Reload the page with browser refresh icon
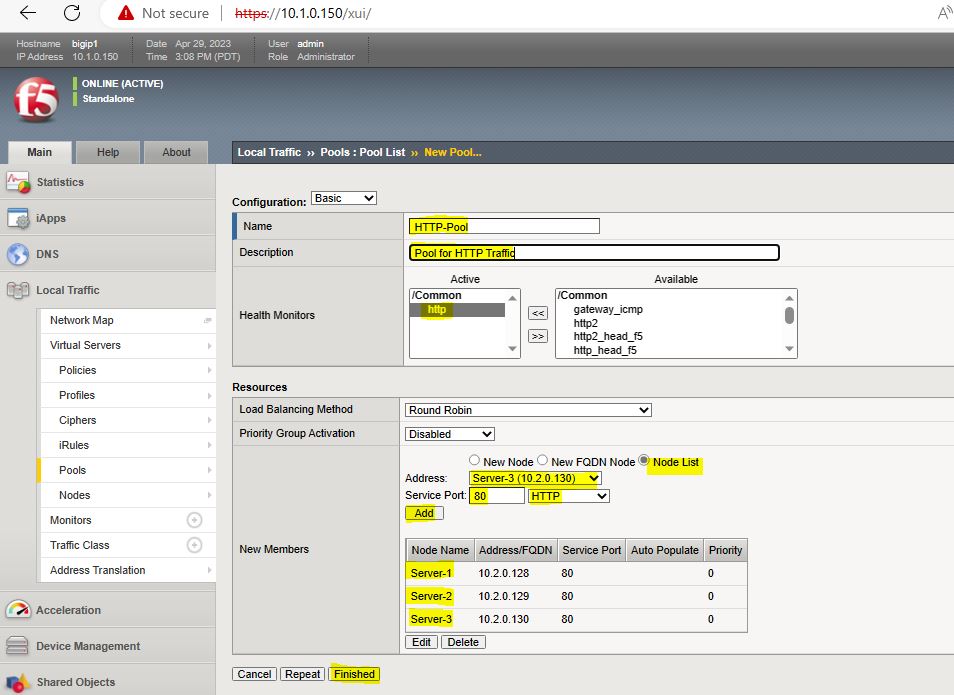954x695 pixels. (72, 13)
